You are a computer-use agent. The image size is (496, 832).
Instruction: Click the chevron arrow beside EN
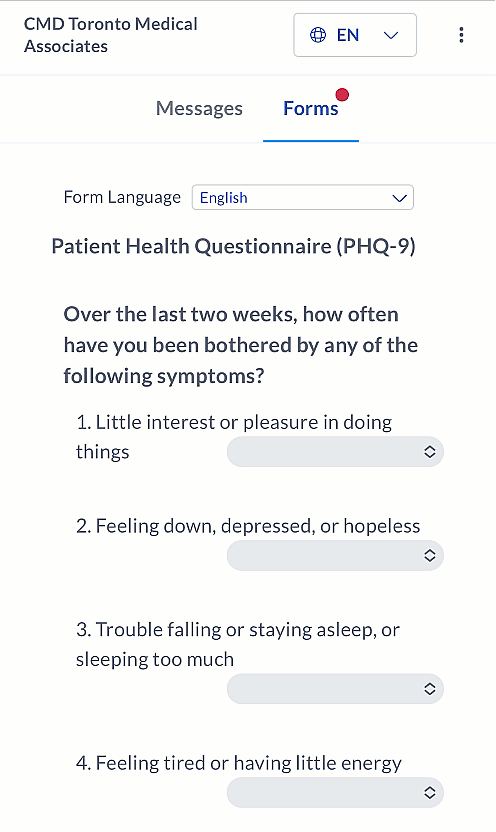point(391,36)
